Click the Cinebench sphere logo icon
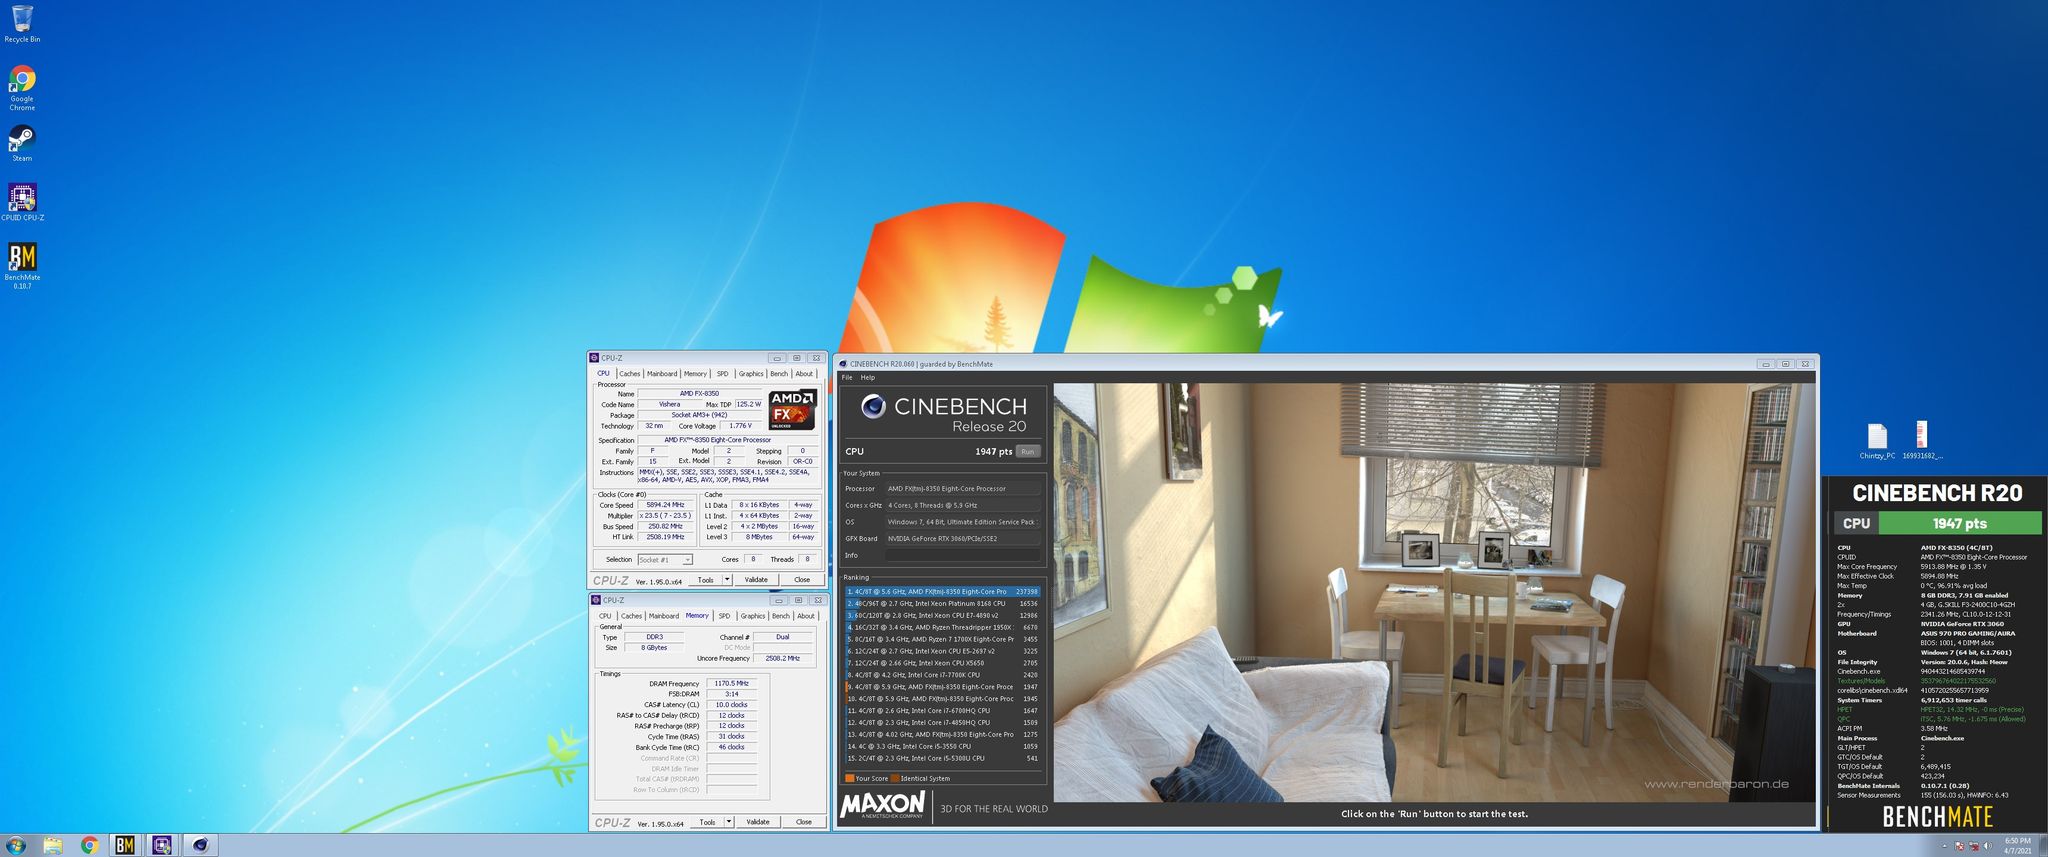 pyautogui.click(x=872, y=406)
